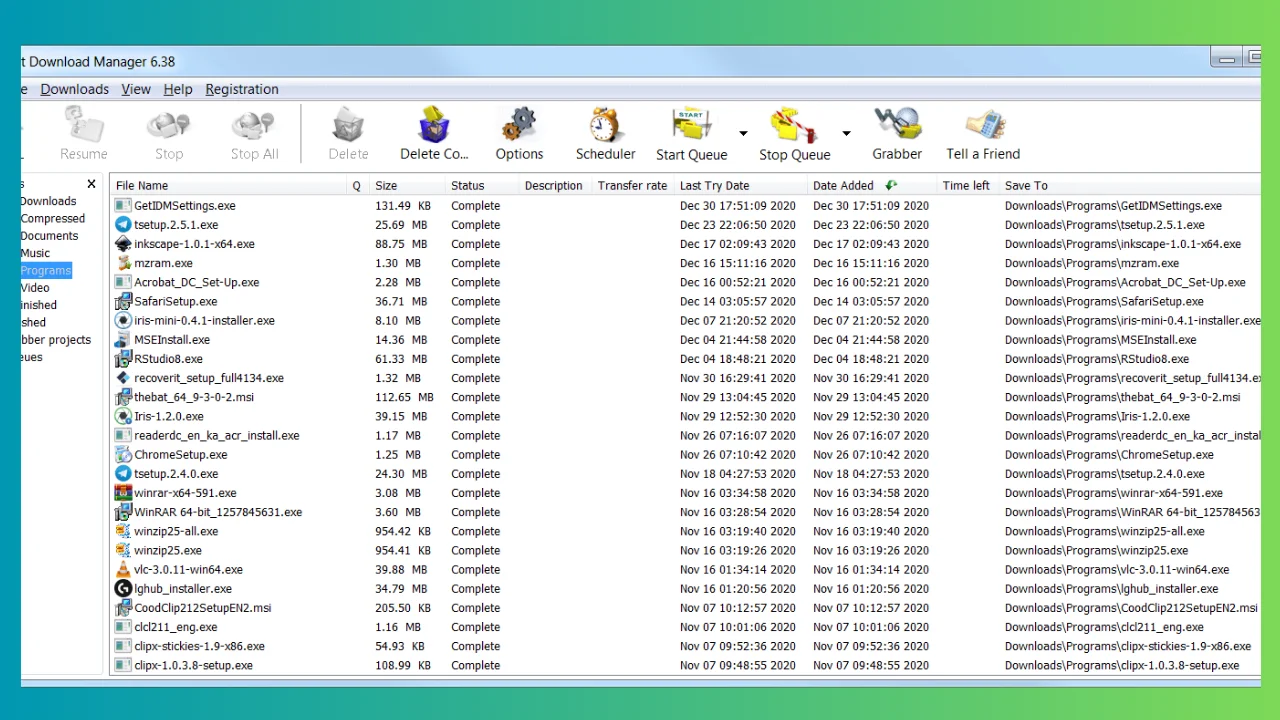Viewport: 1280px width, 720px height.
Task: Sort by Transfer rate column header
Action: click(x=633, y=185)
